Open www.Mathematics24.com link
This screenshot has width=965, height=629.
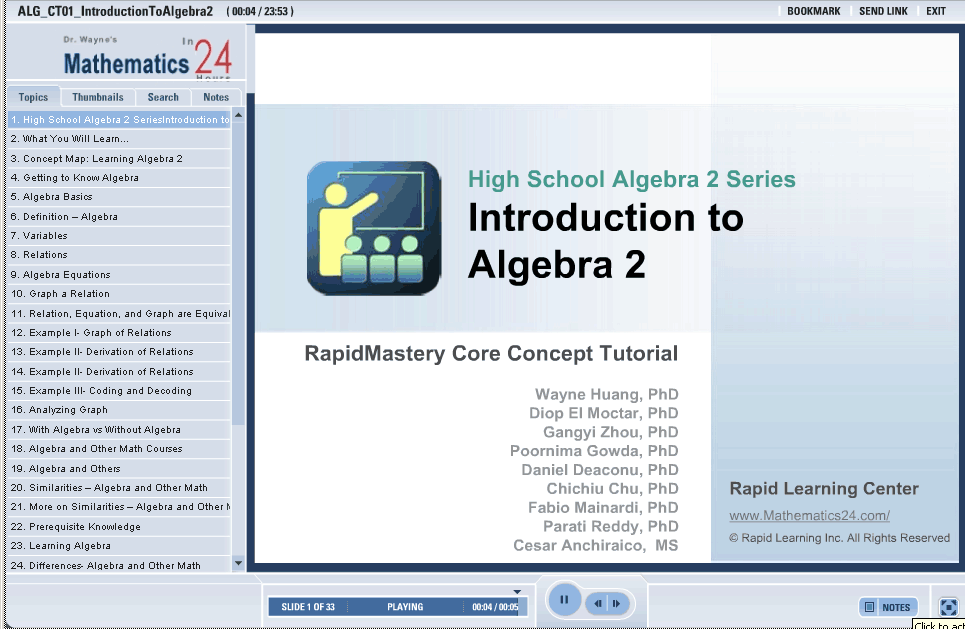click(809, 514)
